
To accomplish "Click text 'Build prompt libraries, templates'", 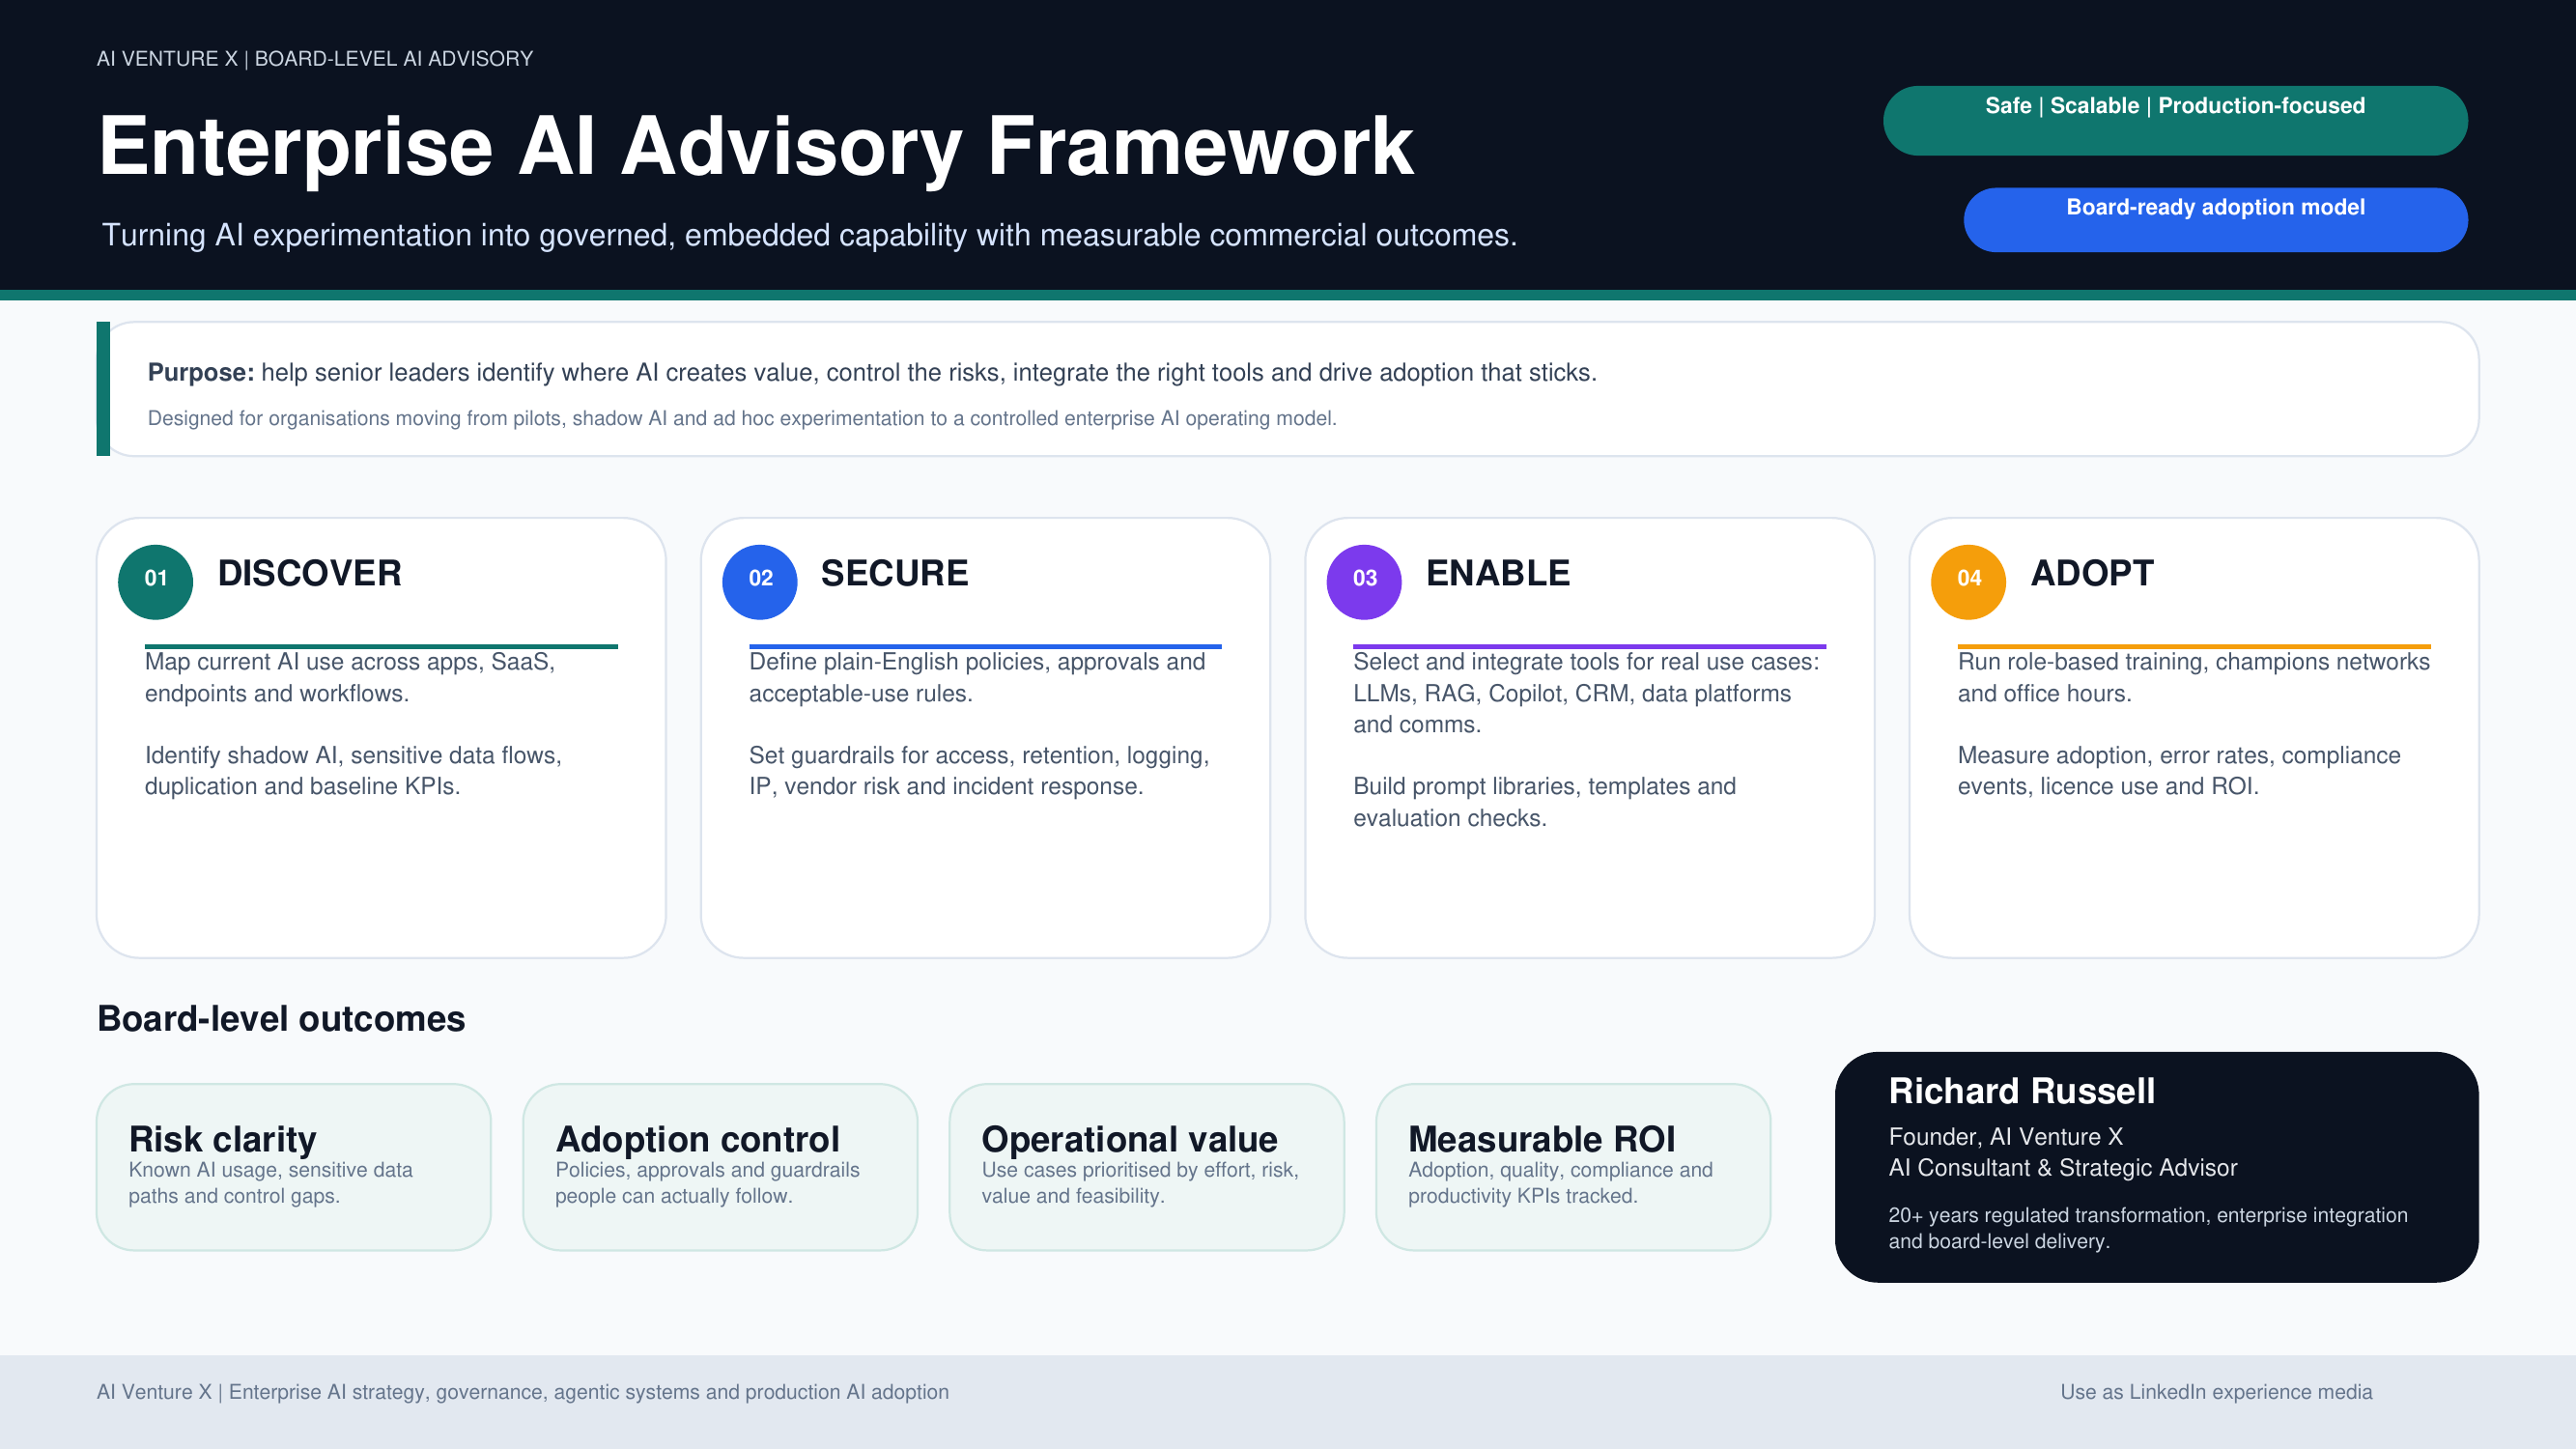I will [1544, 802].
